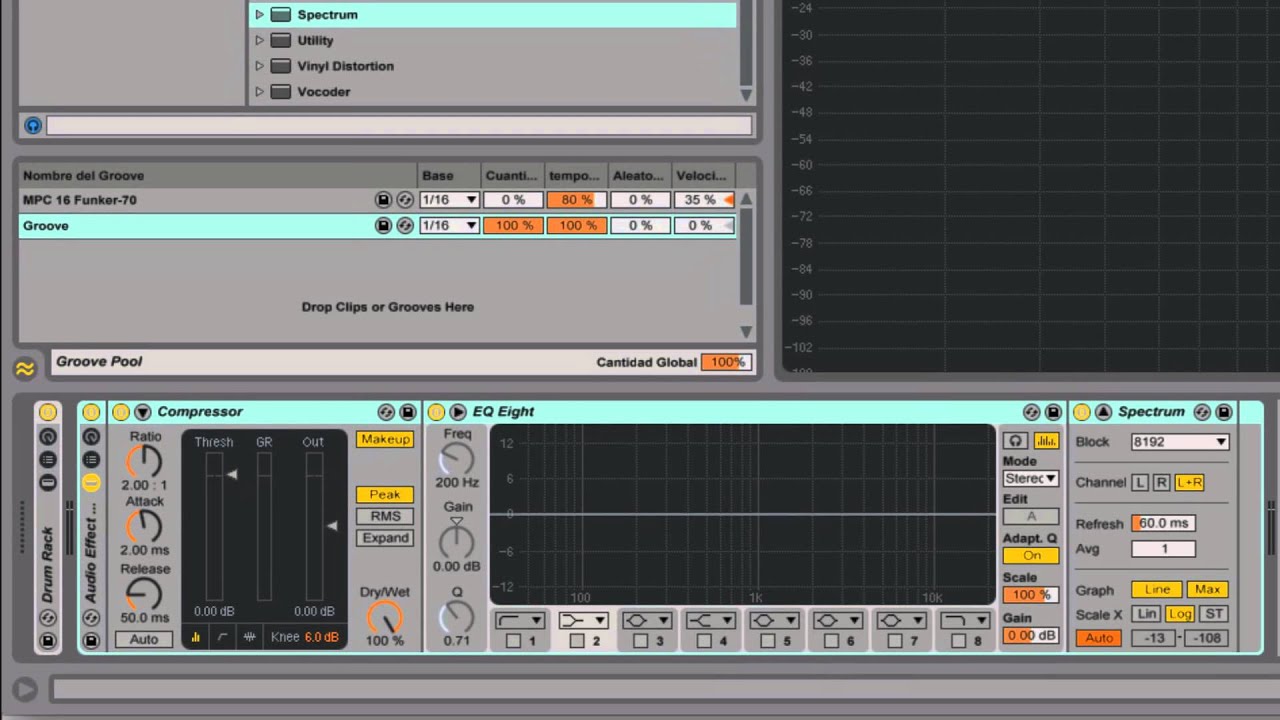Enable EQ Eight filter band 2 checkbox
1280x720 pixels.
pyautogui.click(x=577, y=641)
